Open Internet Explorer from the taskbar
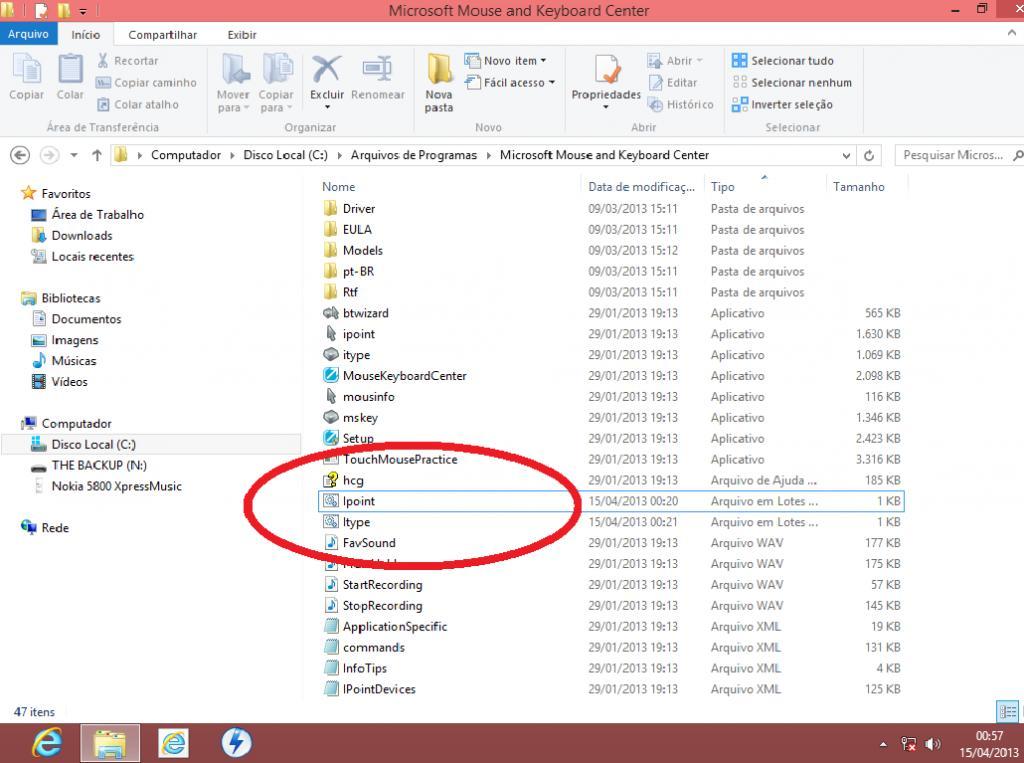This screenshot has height=763, width=1024. click(x=47, y=743)
